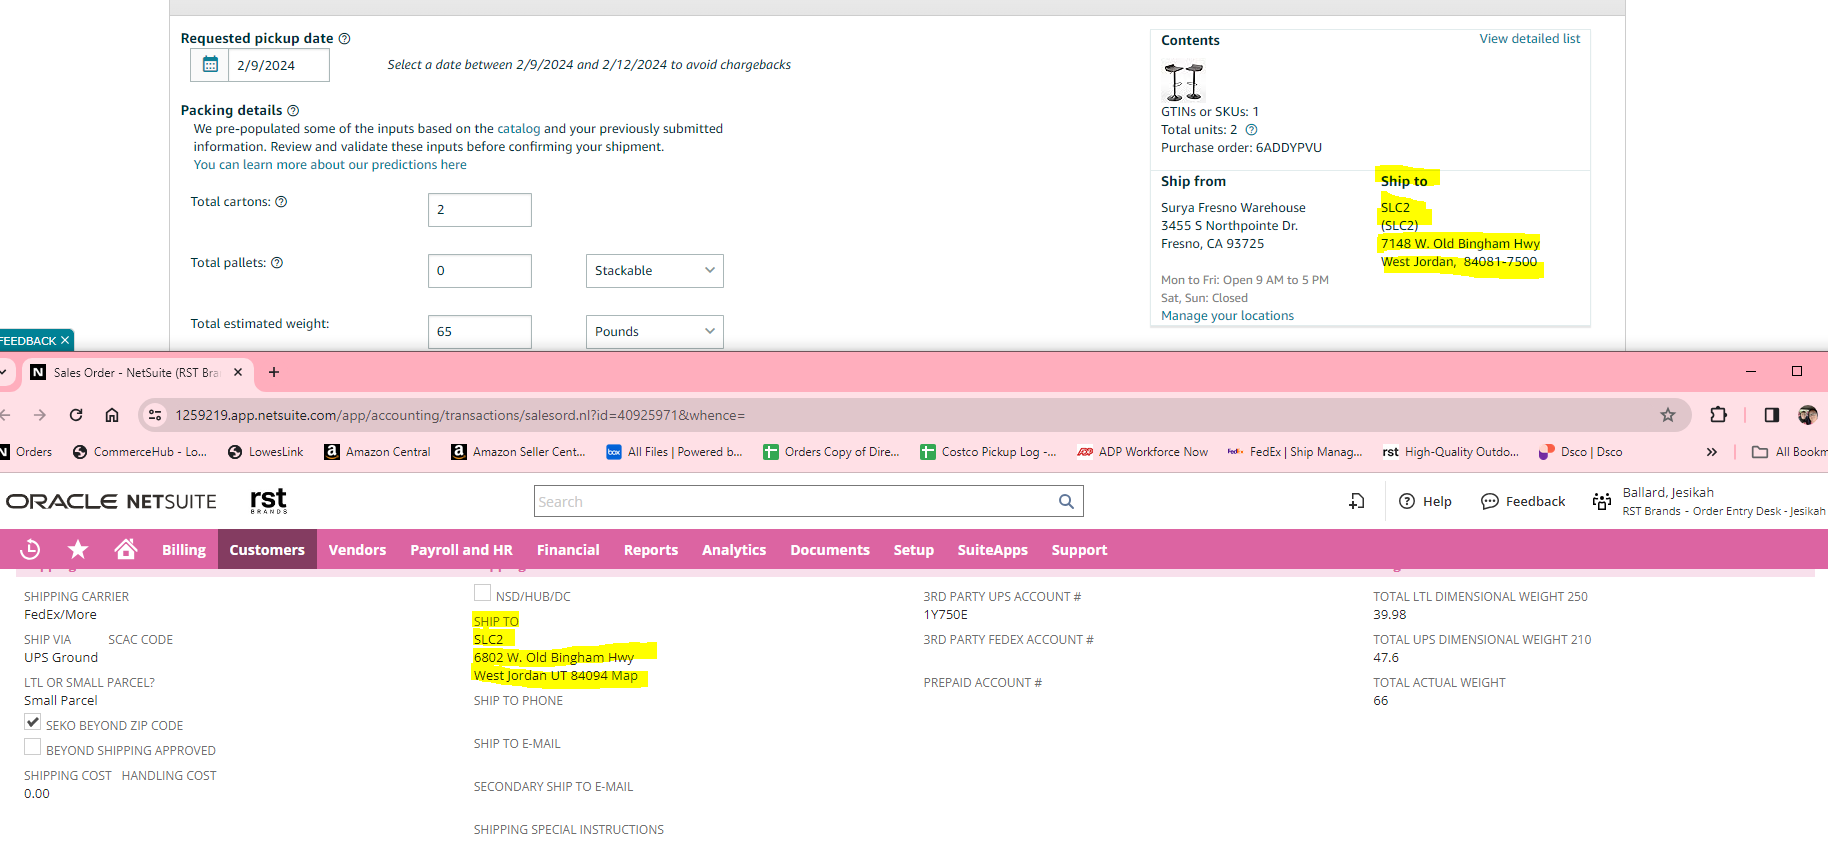The height and width of the screenshot is (859, 1828).
Task: Open NetSuite Help
Action: [x=1425, y=501]
